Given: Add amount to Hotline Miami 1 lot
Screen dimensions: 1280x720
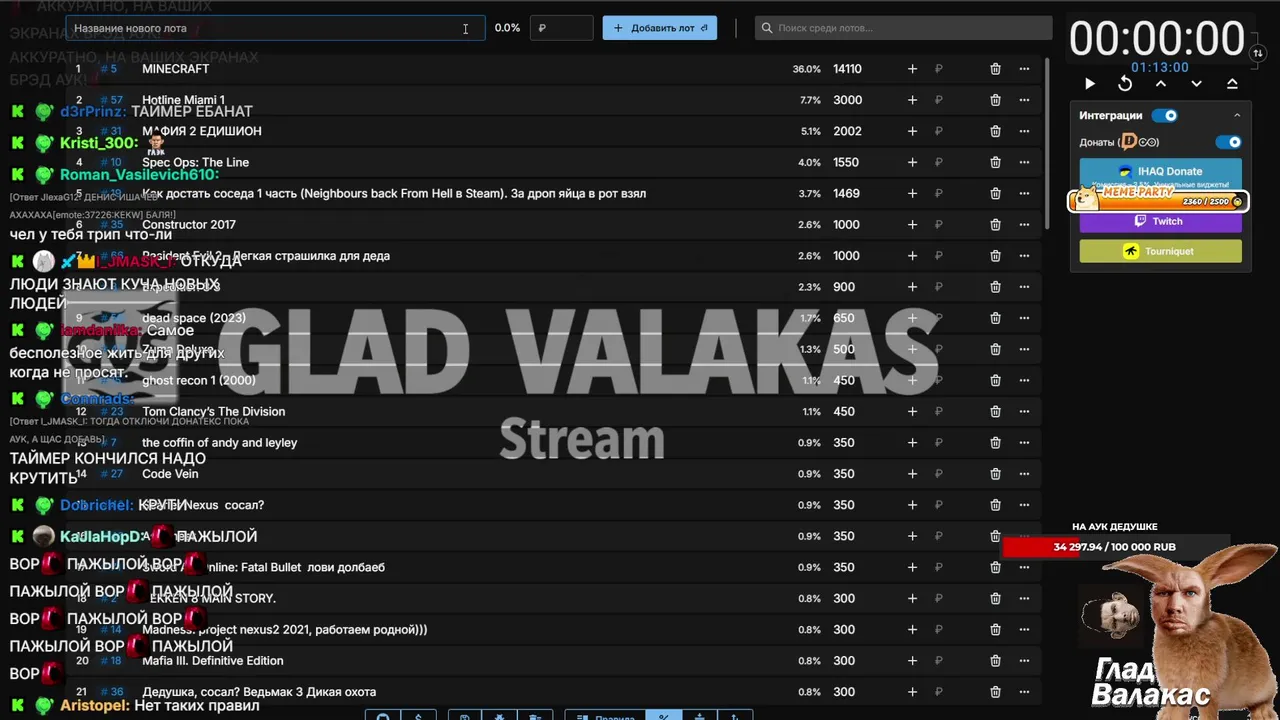Looking at the screenshot, I should point(912,100).
